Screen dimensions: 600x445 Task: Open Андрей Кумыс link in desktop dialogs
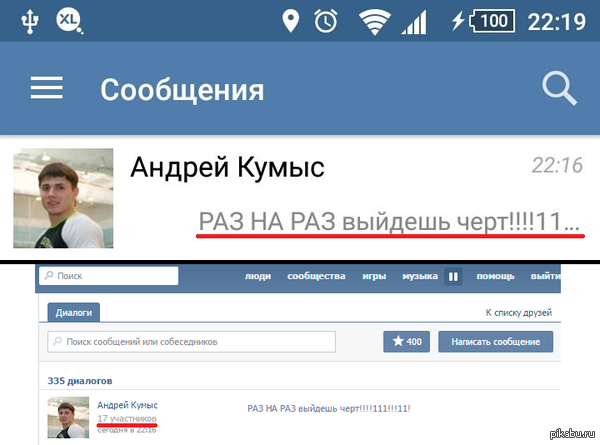tap(127, 405)
